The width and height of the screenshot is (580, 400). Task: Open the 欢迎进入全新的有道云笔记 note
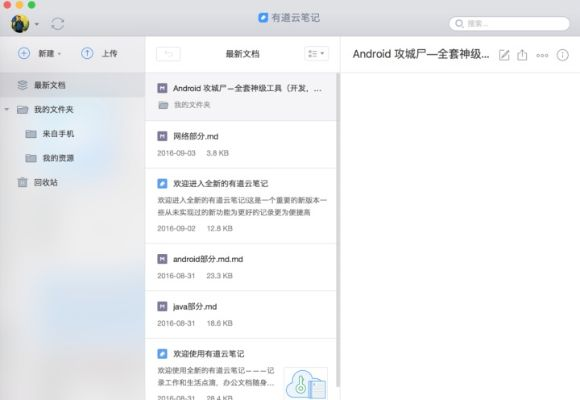241,206
